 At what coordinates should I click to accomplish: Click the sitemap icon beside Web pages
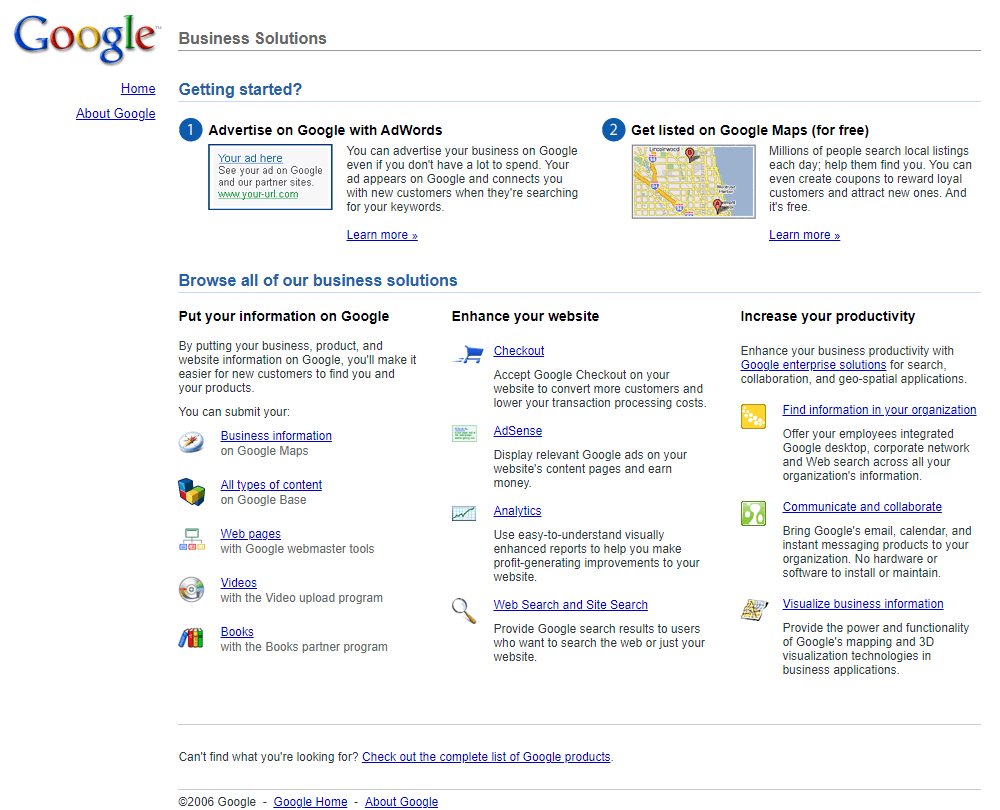pos(192,540)
